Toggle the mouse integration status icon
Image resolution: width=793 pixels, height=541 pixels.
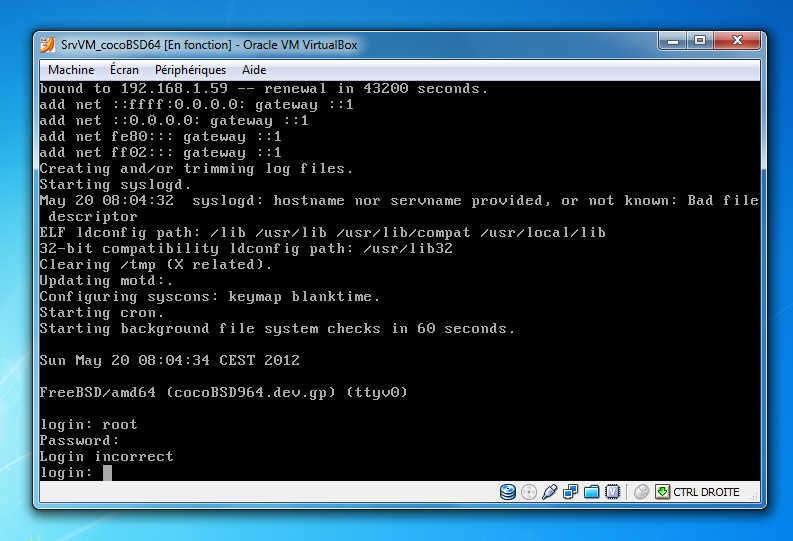coord(641,492)
